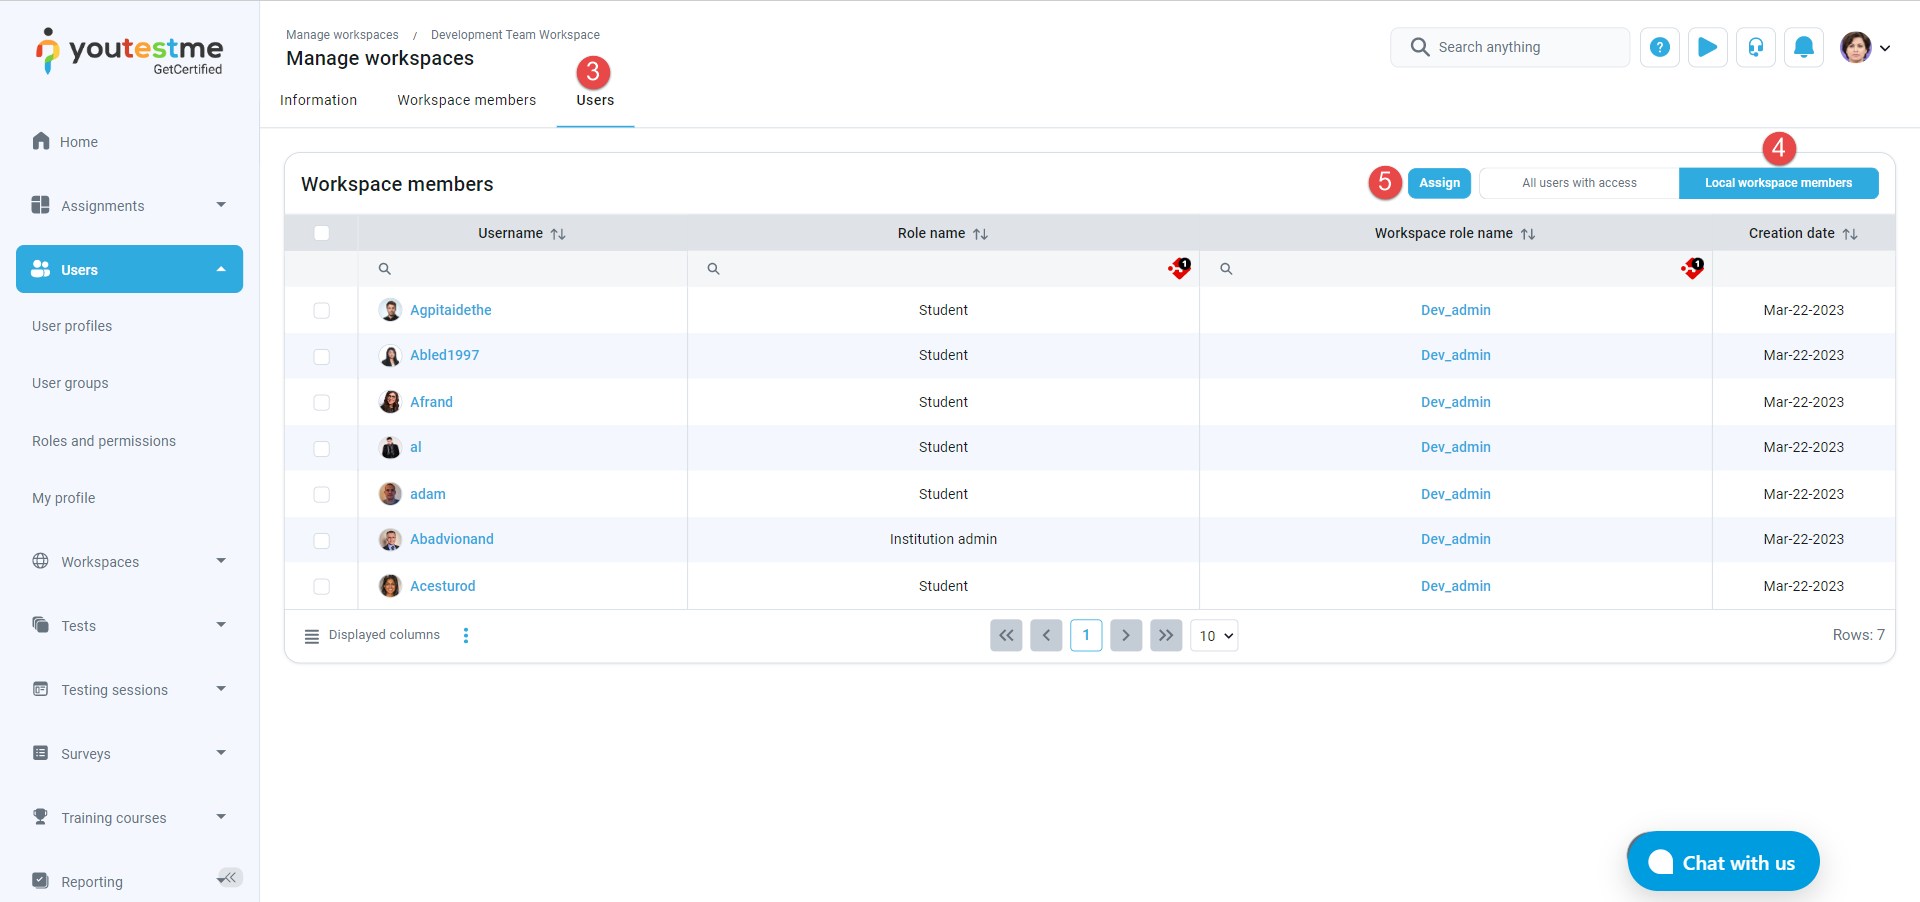Open the video tutorial play icon

point(1707,47)
